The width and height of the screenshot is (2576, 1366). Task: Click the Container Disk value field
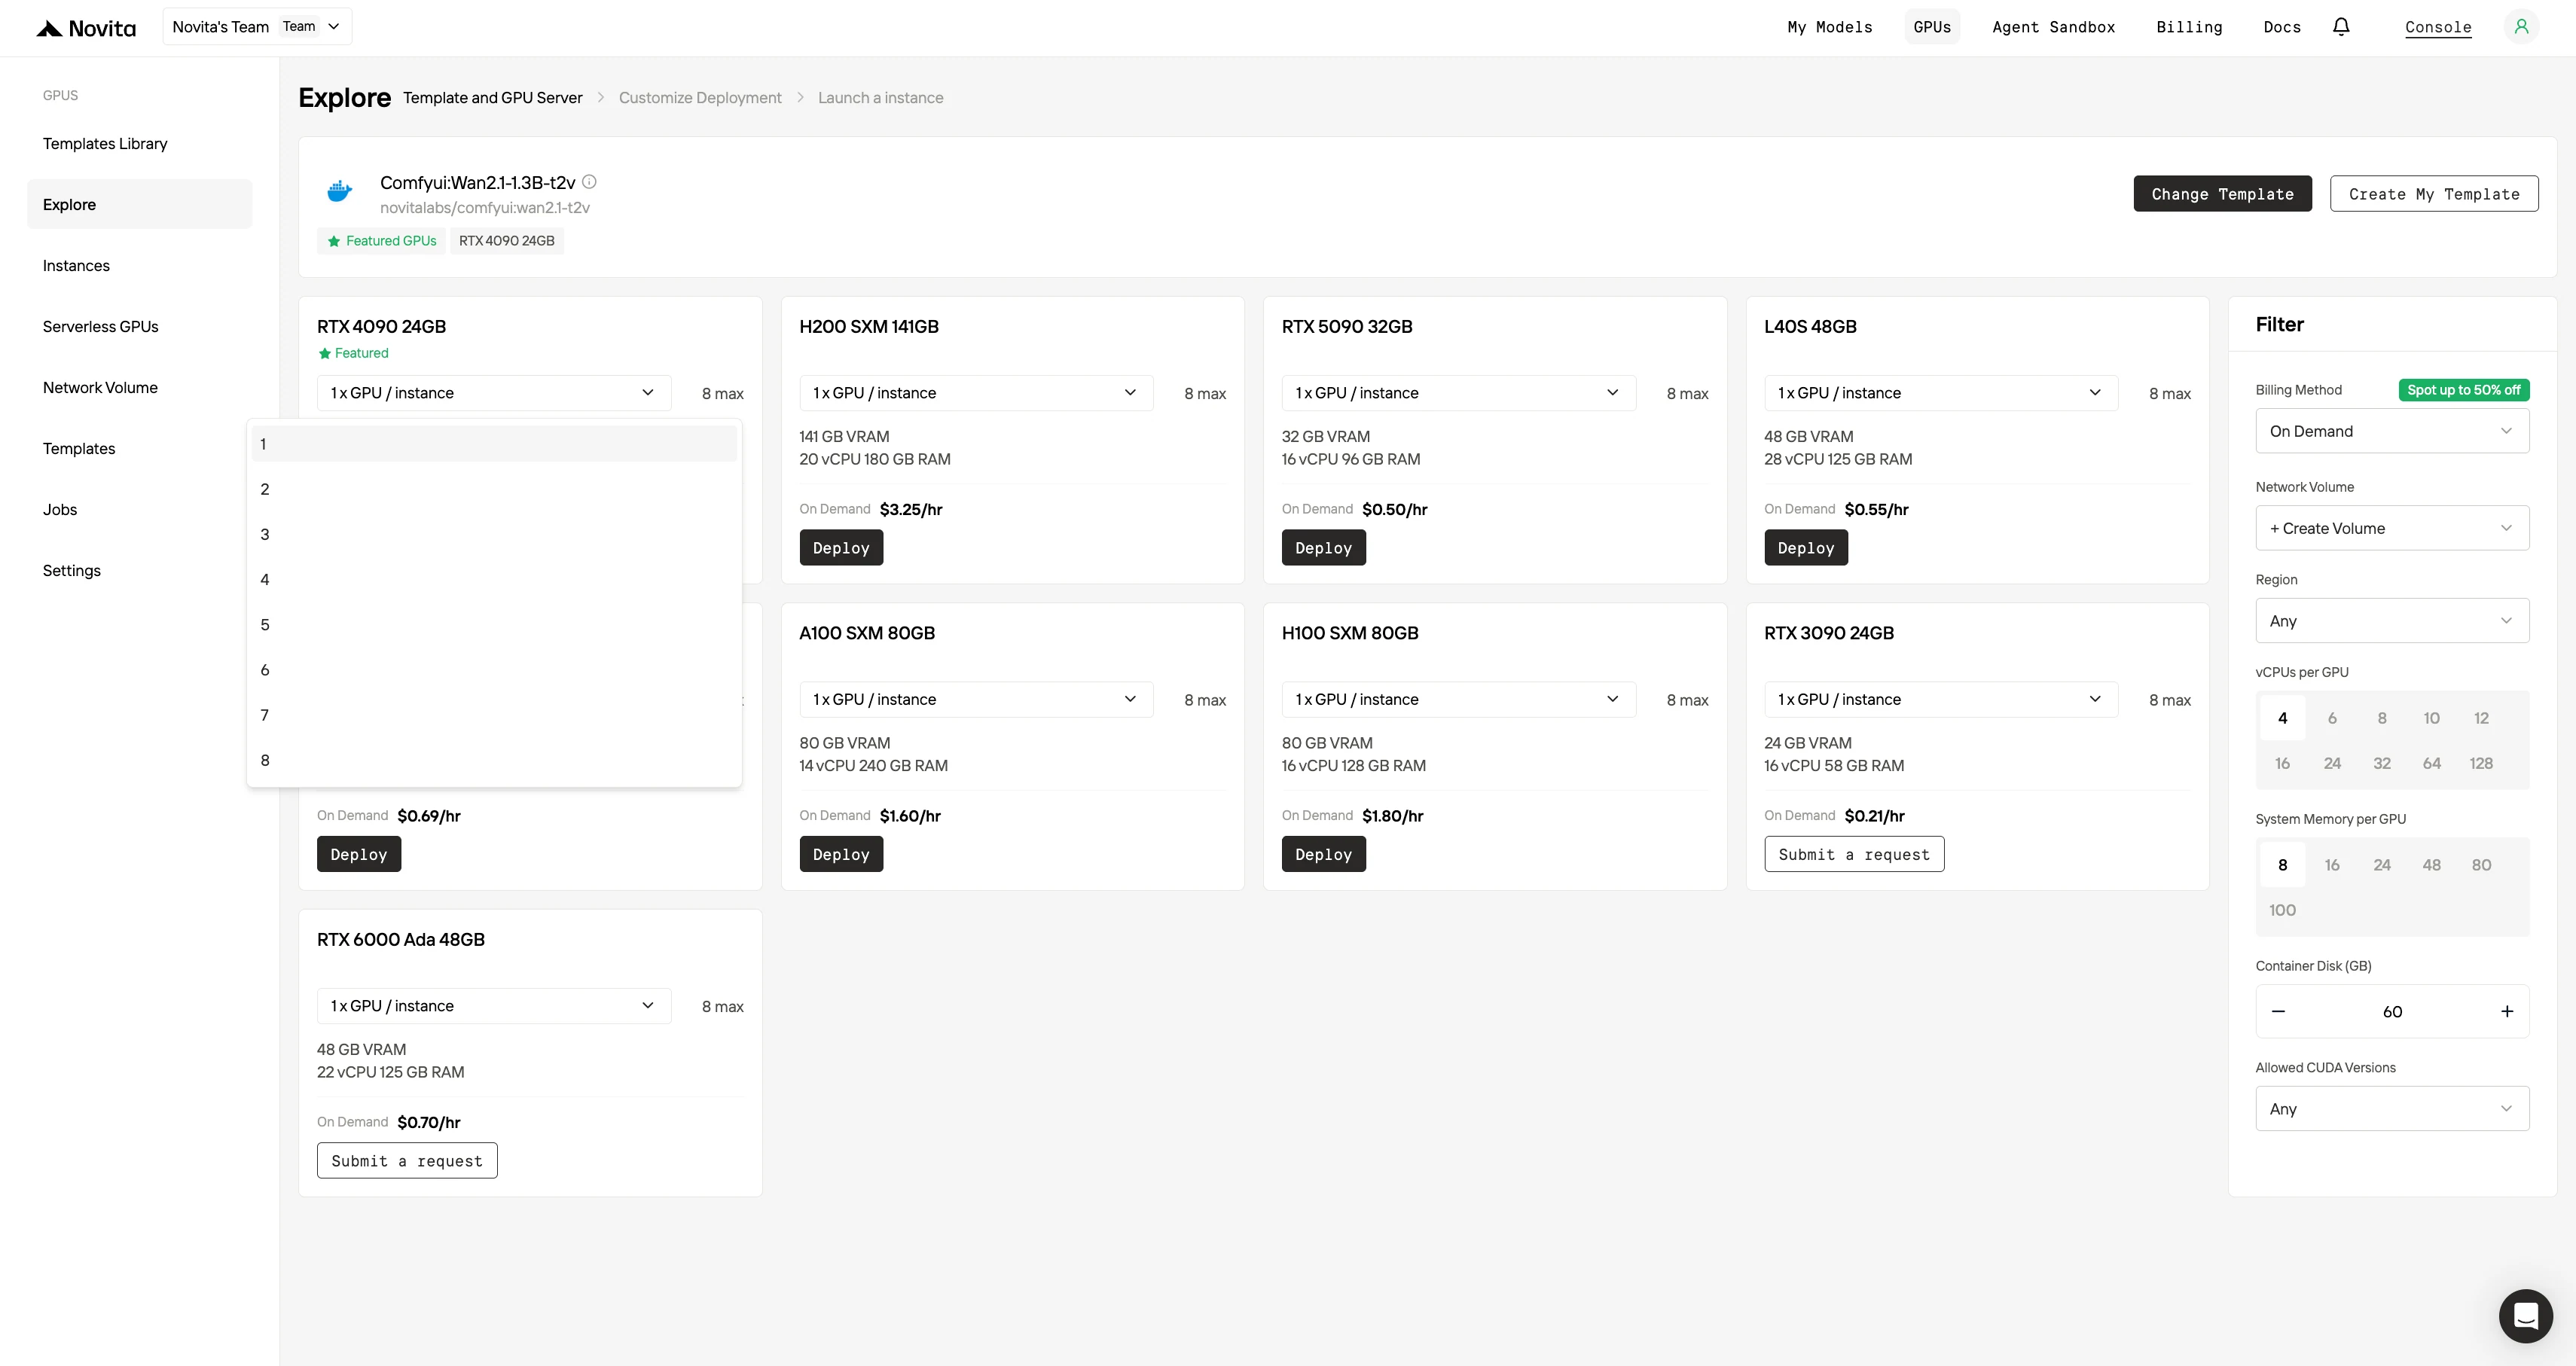2392,1012
